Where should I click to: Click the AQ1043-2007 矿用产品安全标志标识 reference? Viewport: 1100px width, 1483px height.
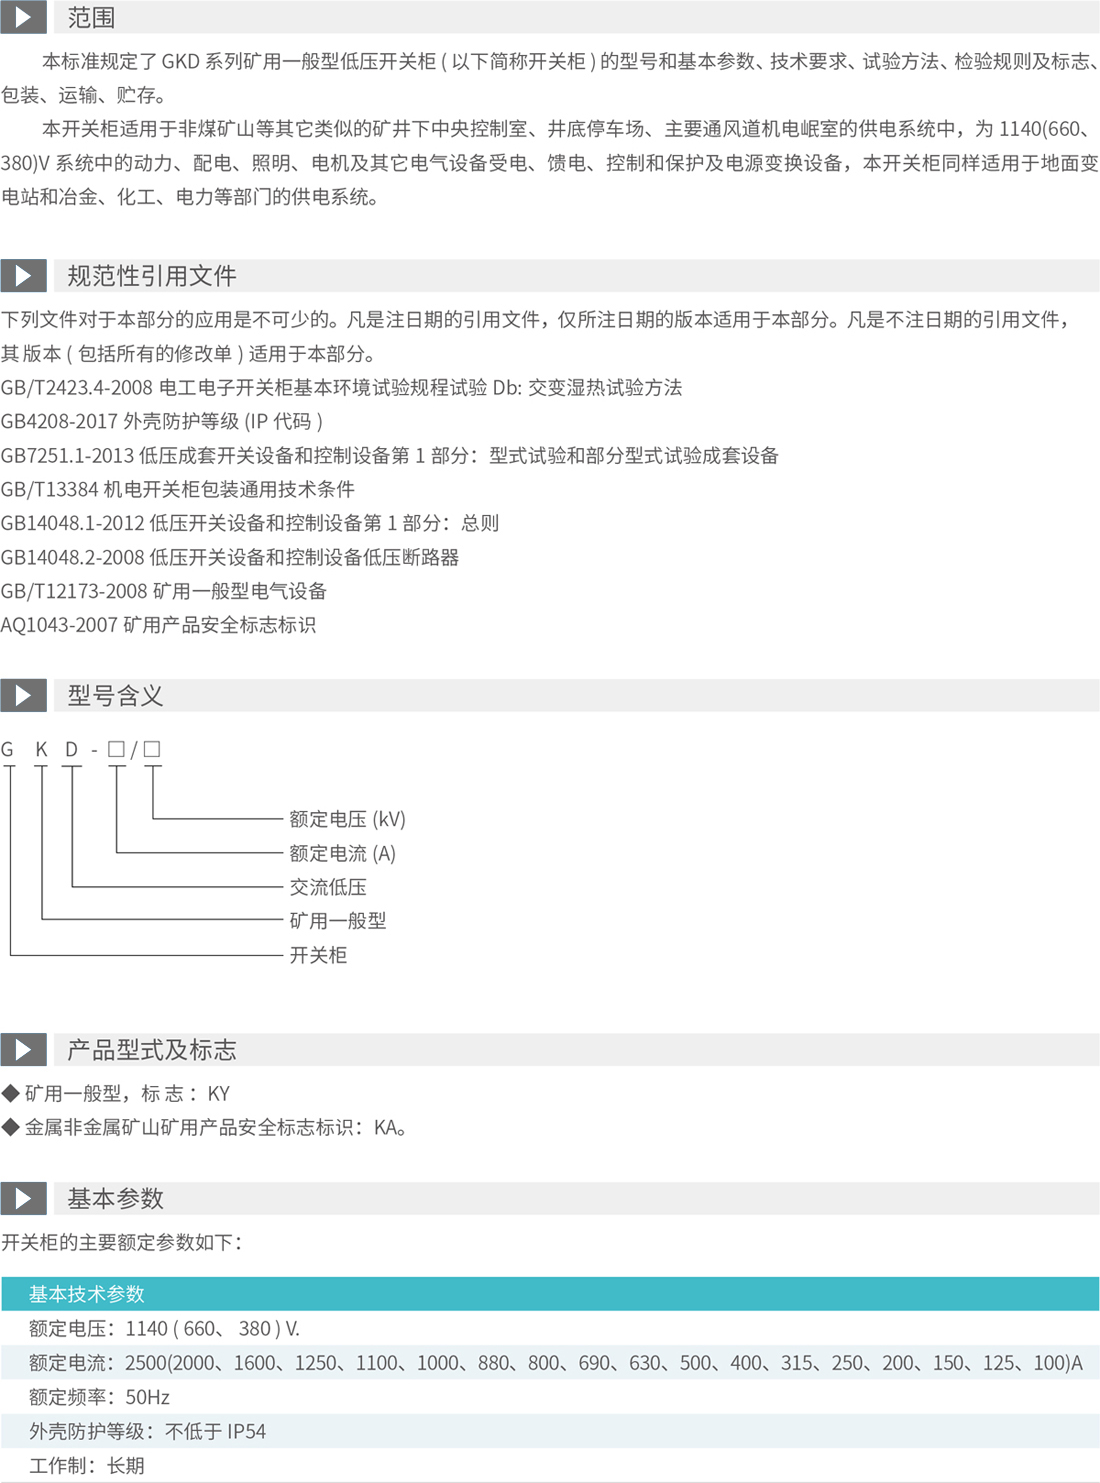[x=158, y=625]
